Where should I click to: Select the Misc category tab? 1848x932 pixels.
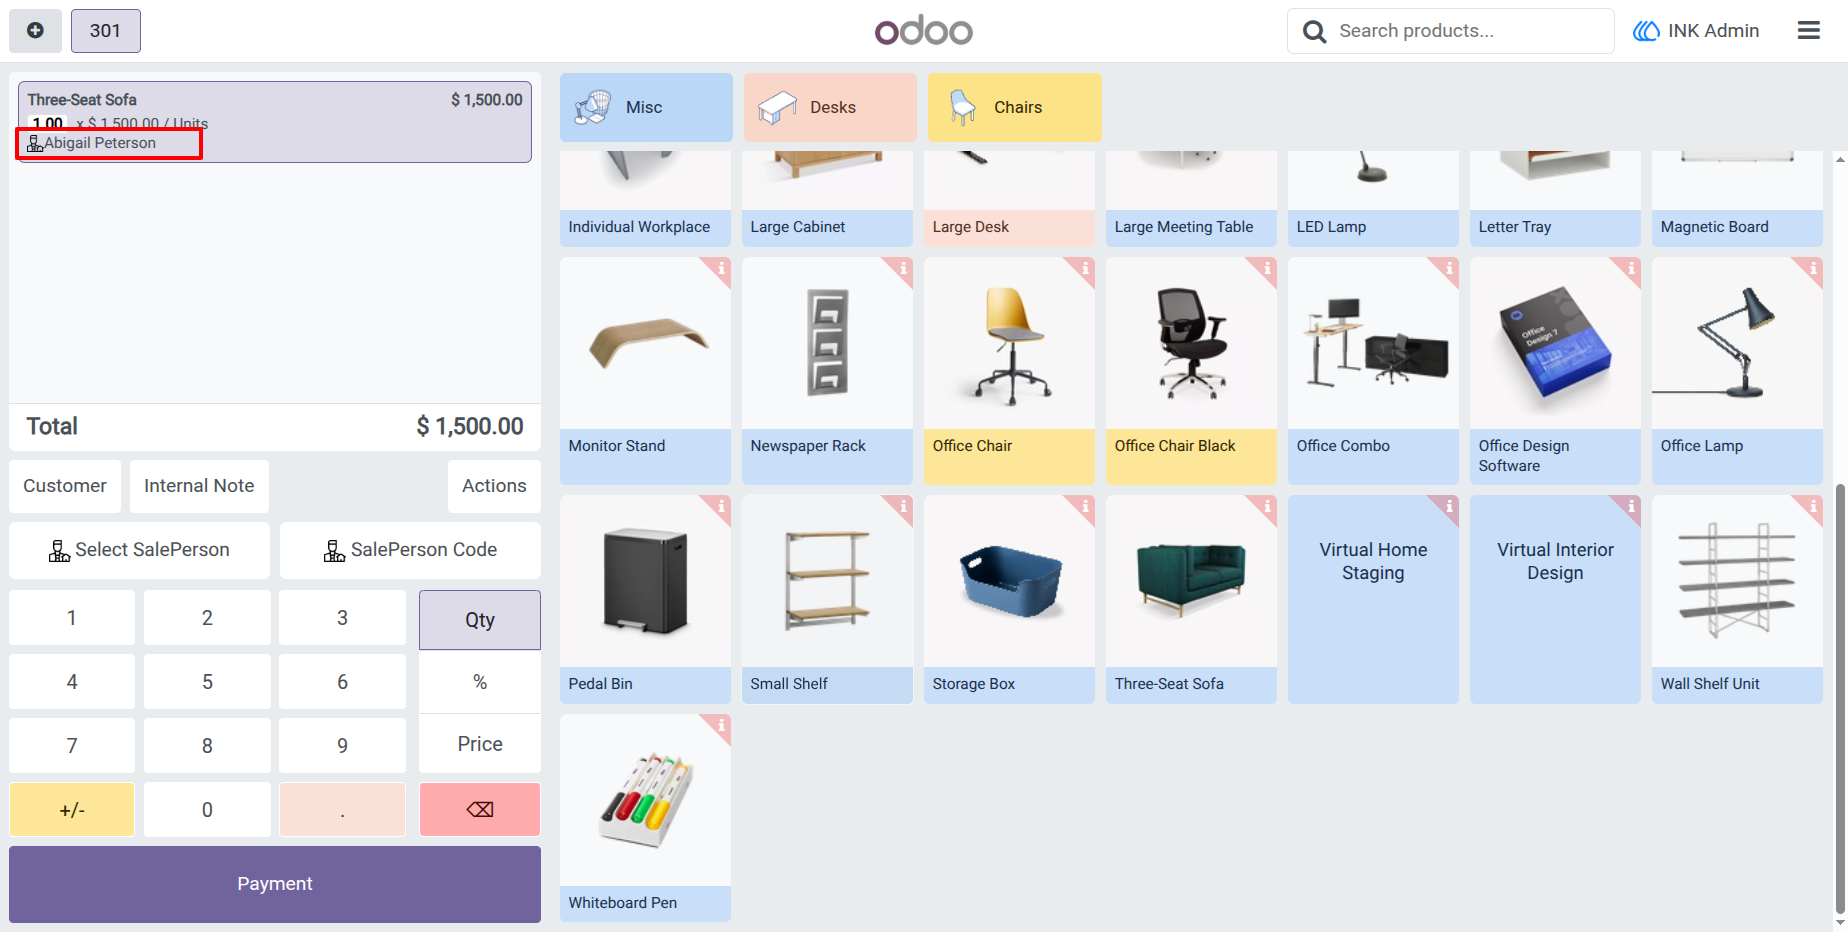pyautogui.click(x=646, y=107)
